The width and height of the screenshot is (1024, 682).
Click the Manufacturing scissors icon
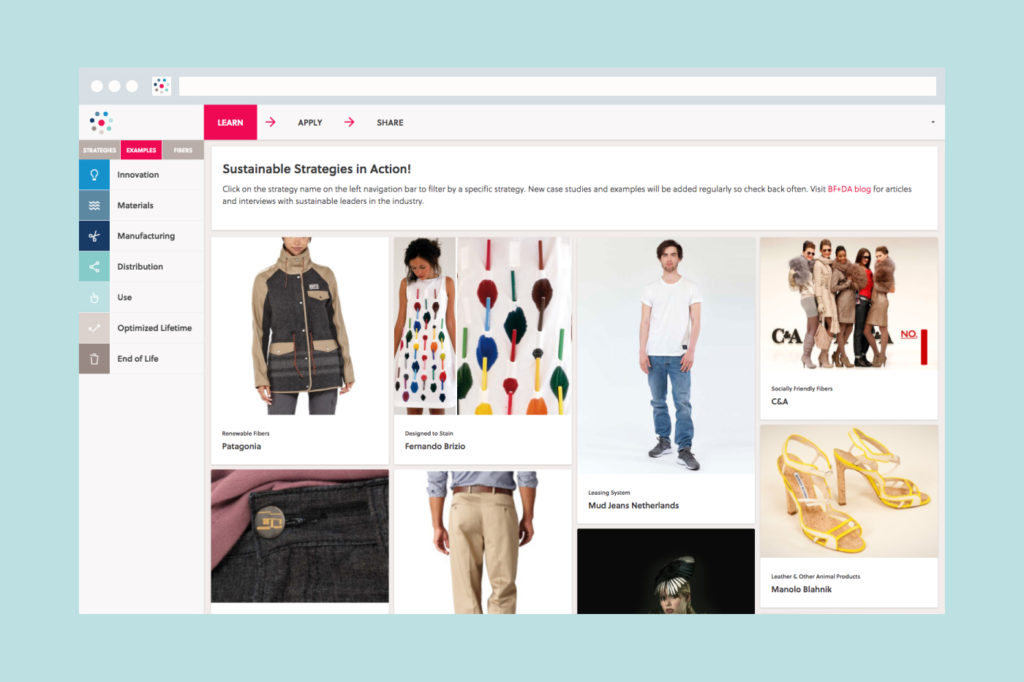(x=94, y=236)
